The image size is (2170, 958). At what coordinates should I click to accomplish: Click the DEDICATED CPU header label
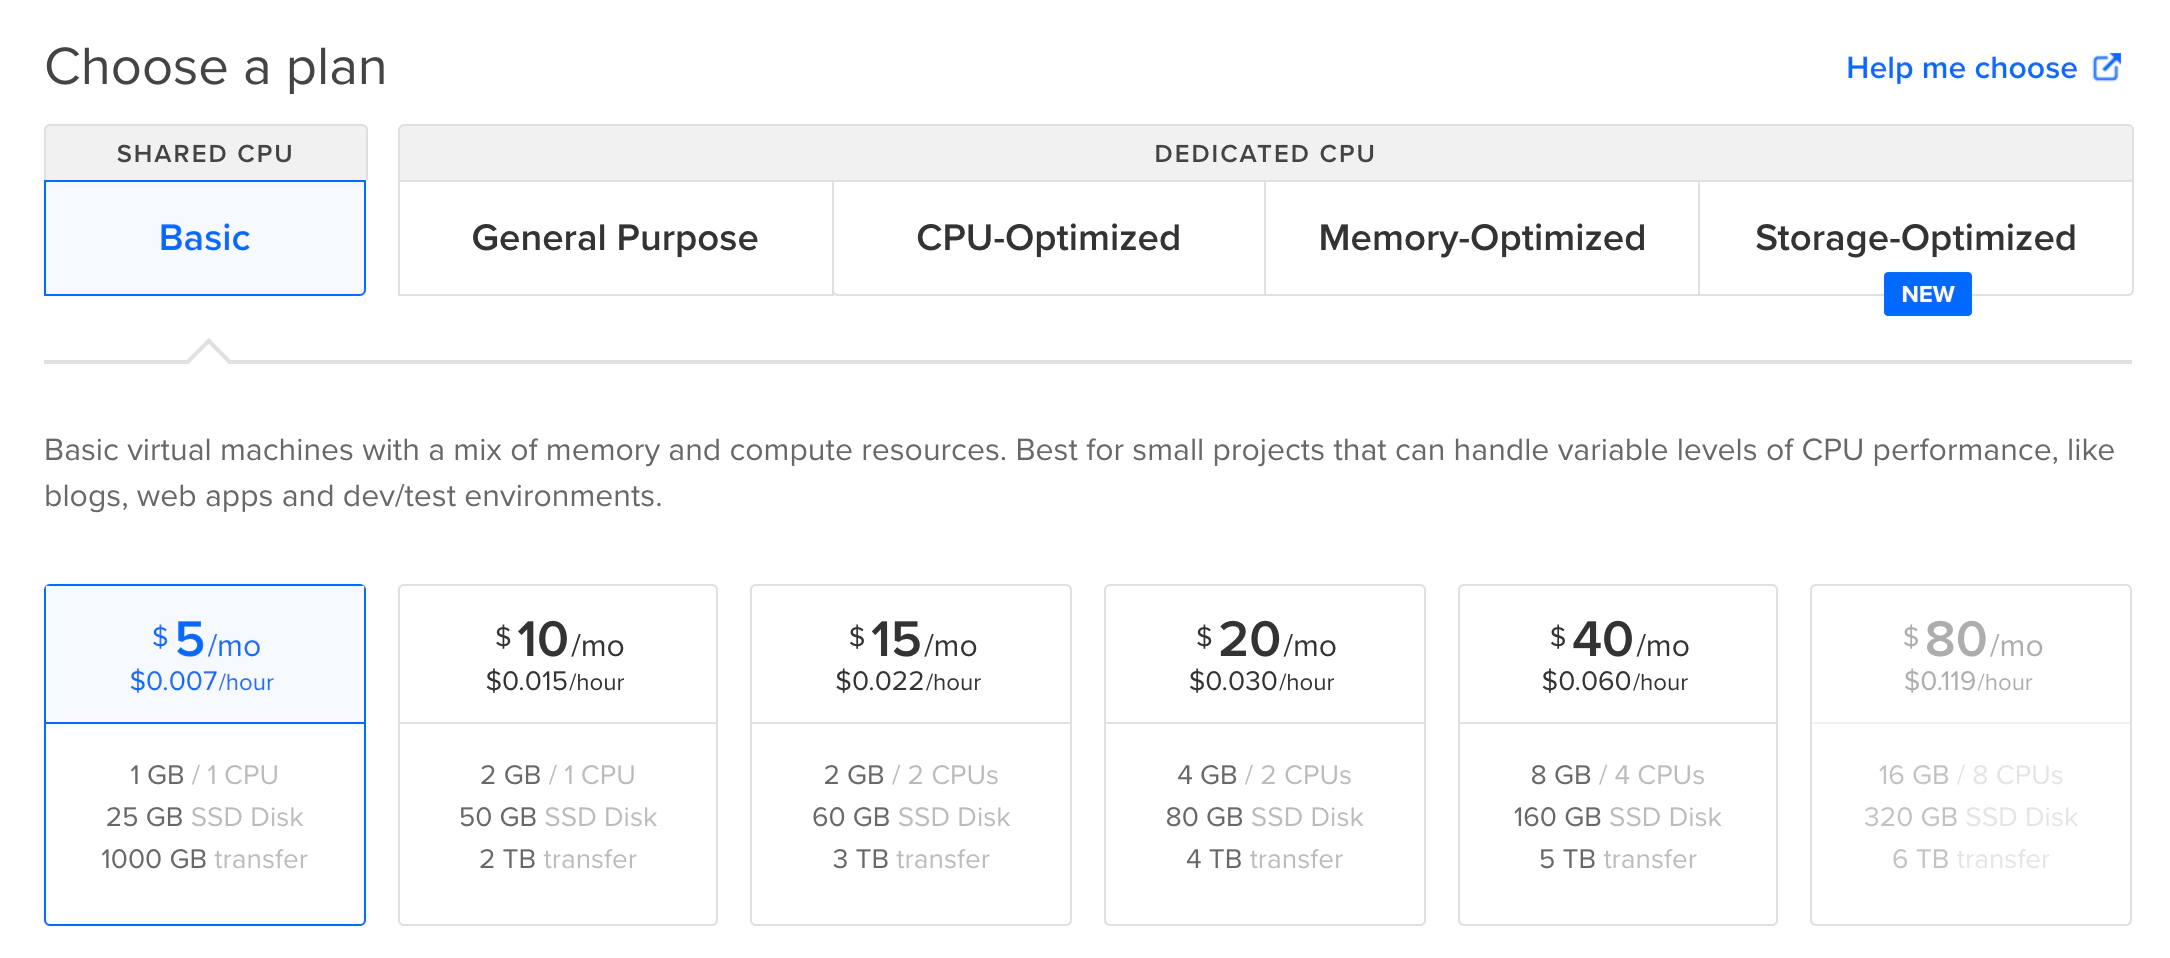coord(1264,154)
